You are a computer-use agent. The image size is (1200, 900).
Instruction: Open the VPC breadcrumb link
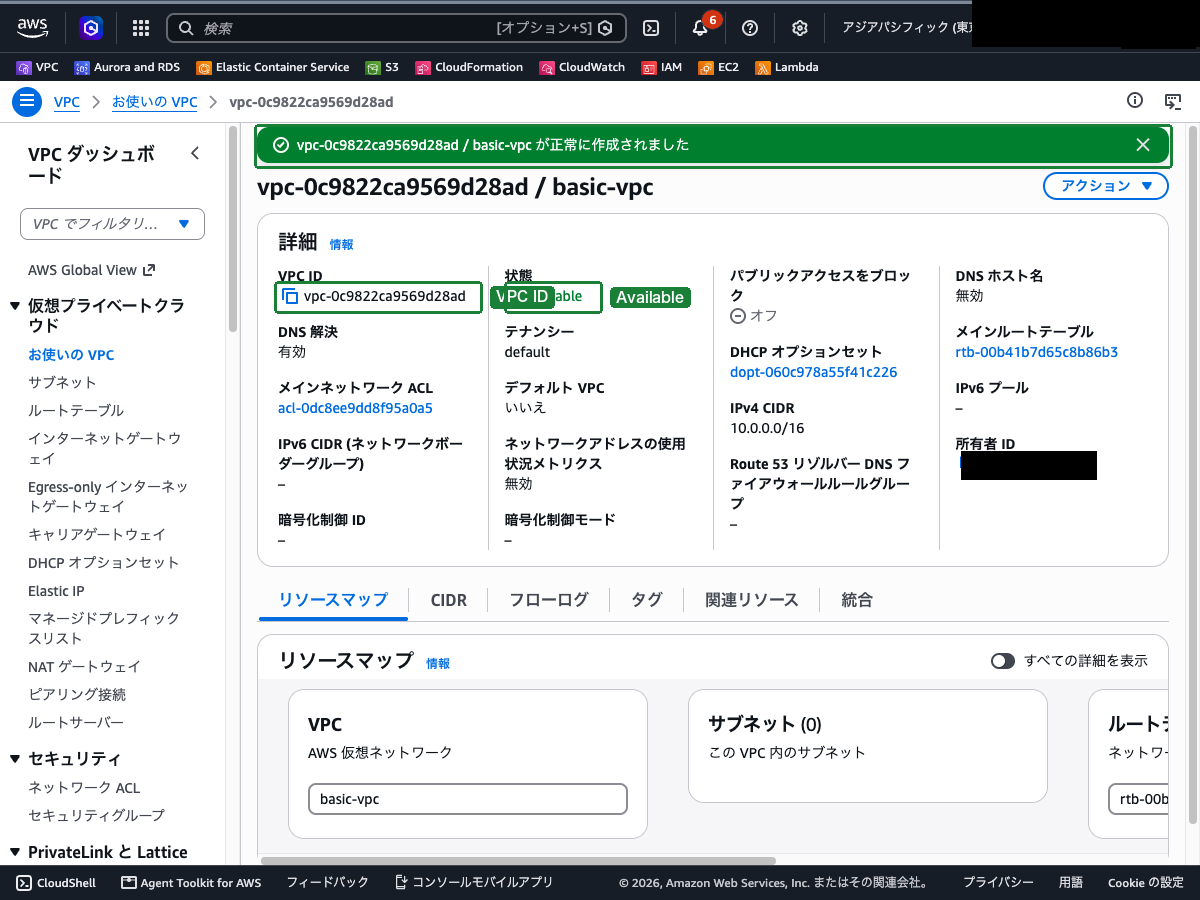tap(67, 102)
